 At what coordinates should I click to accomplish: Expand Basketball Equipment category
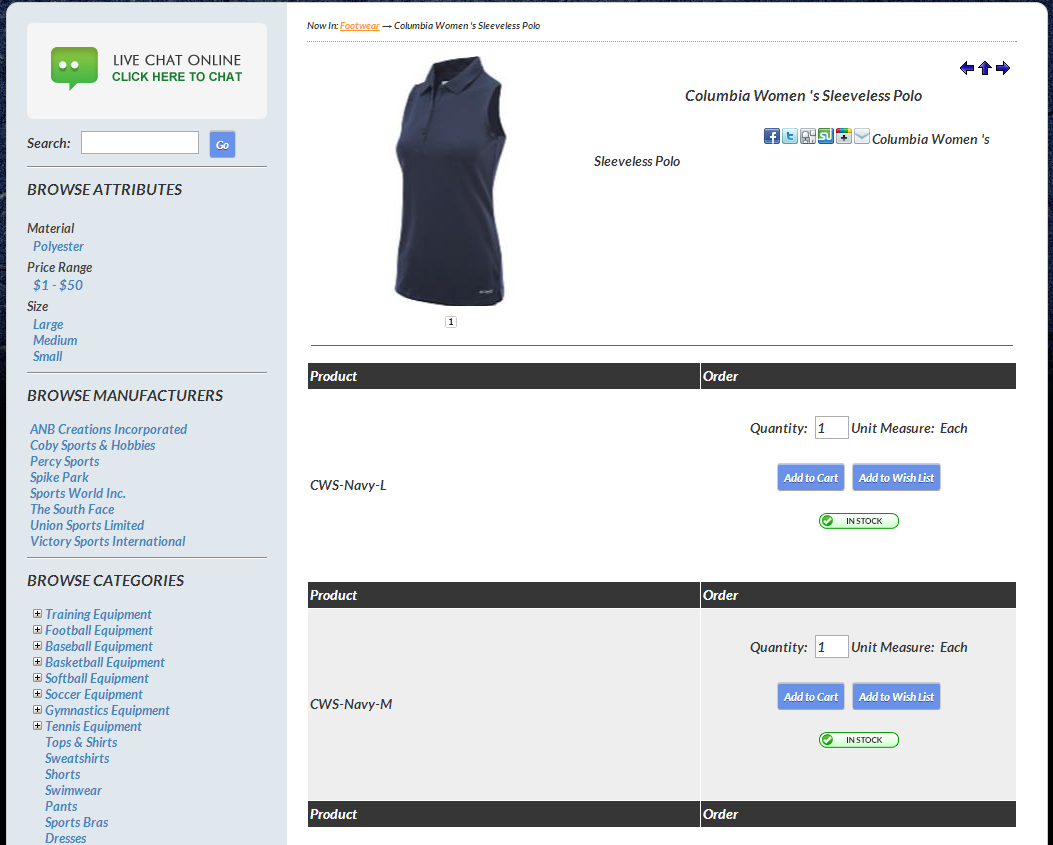click(x=38, y=662)
